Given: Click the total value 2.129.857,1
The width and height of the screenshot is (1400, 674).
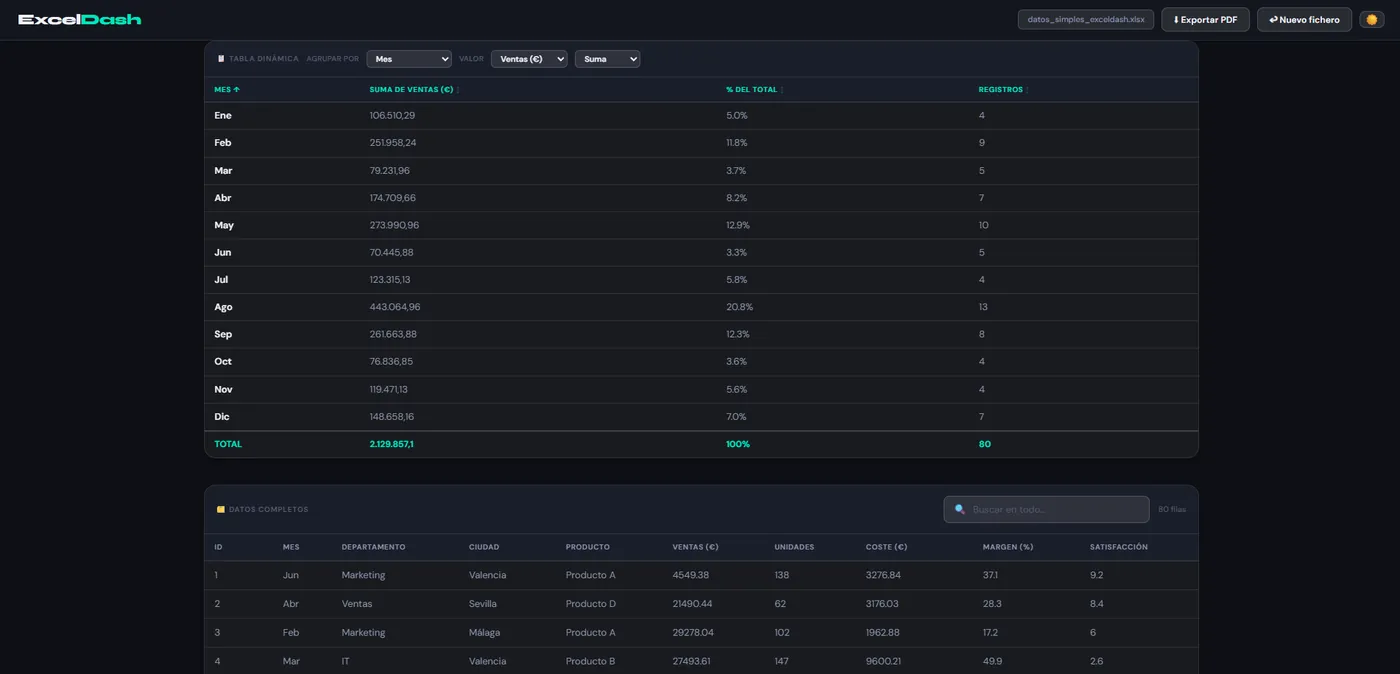Looking at the screenshot, I should [391, 444].
